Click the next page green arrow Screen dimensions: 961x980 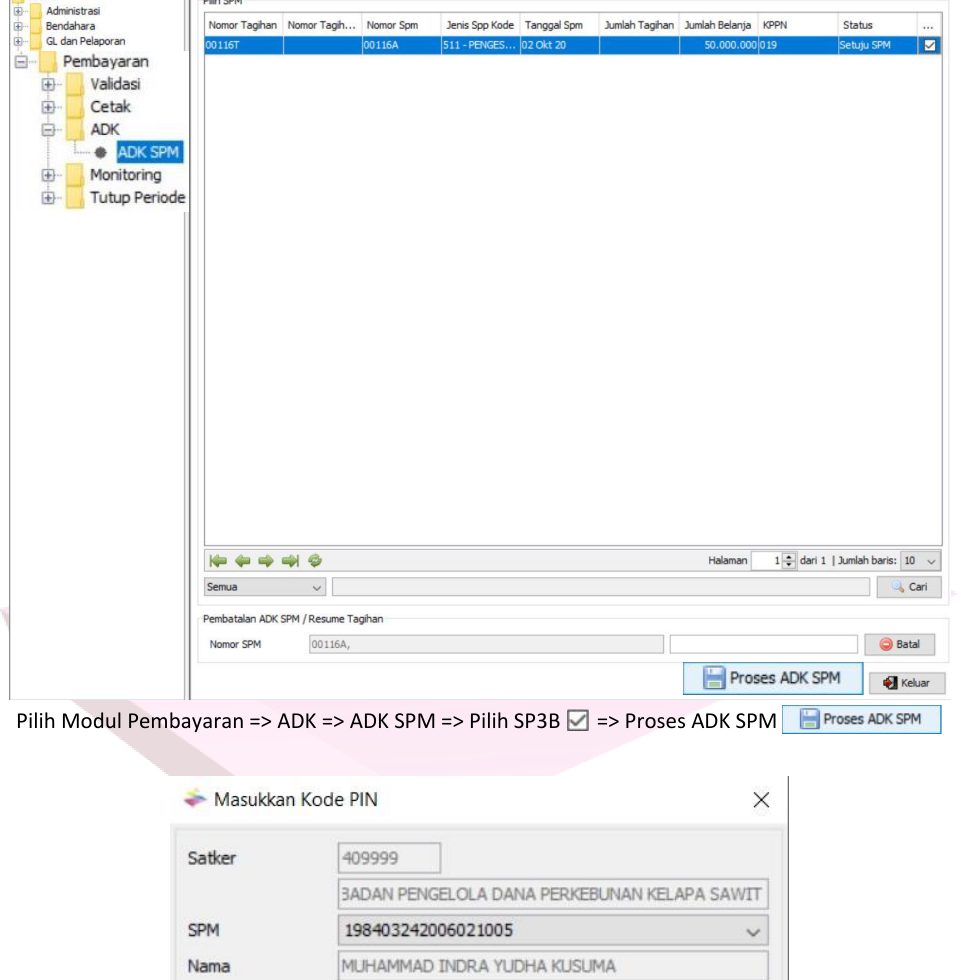click(x=266, y=561)
